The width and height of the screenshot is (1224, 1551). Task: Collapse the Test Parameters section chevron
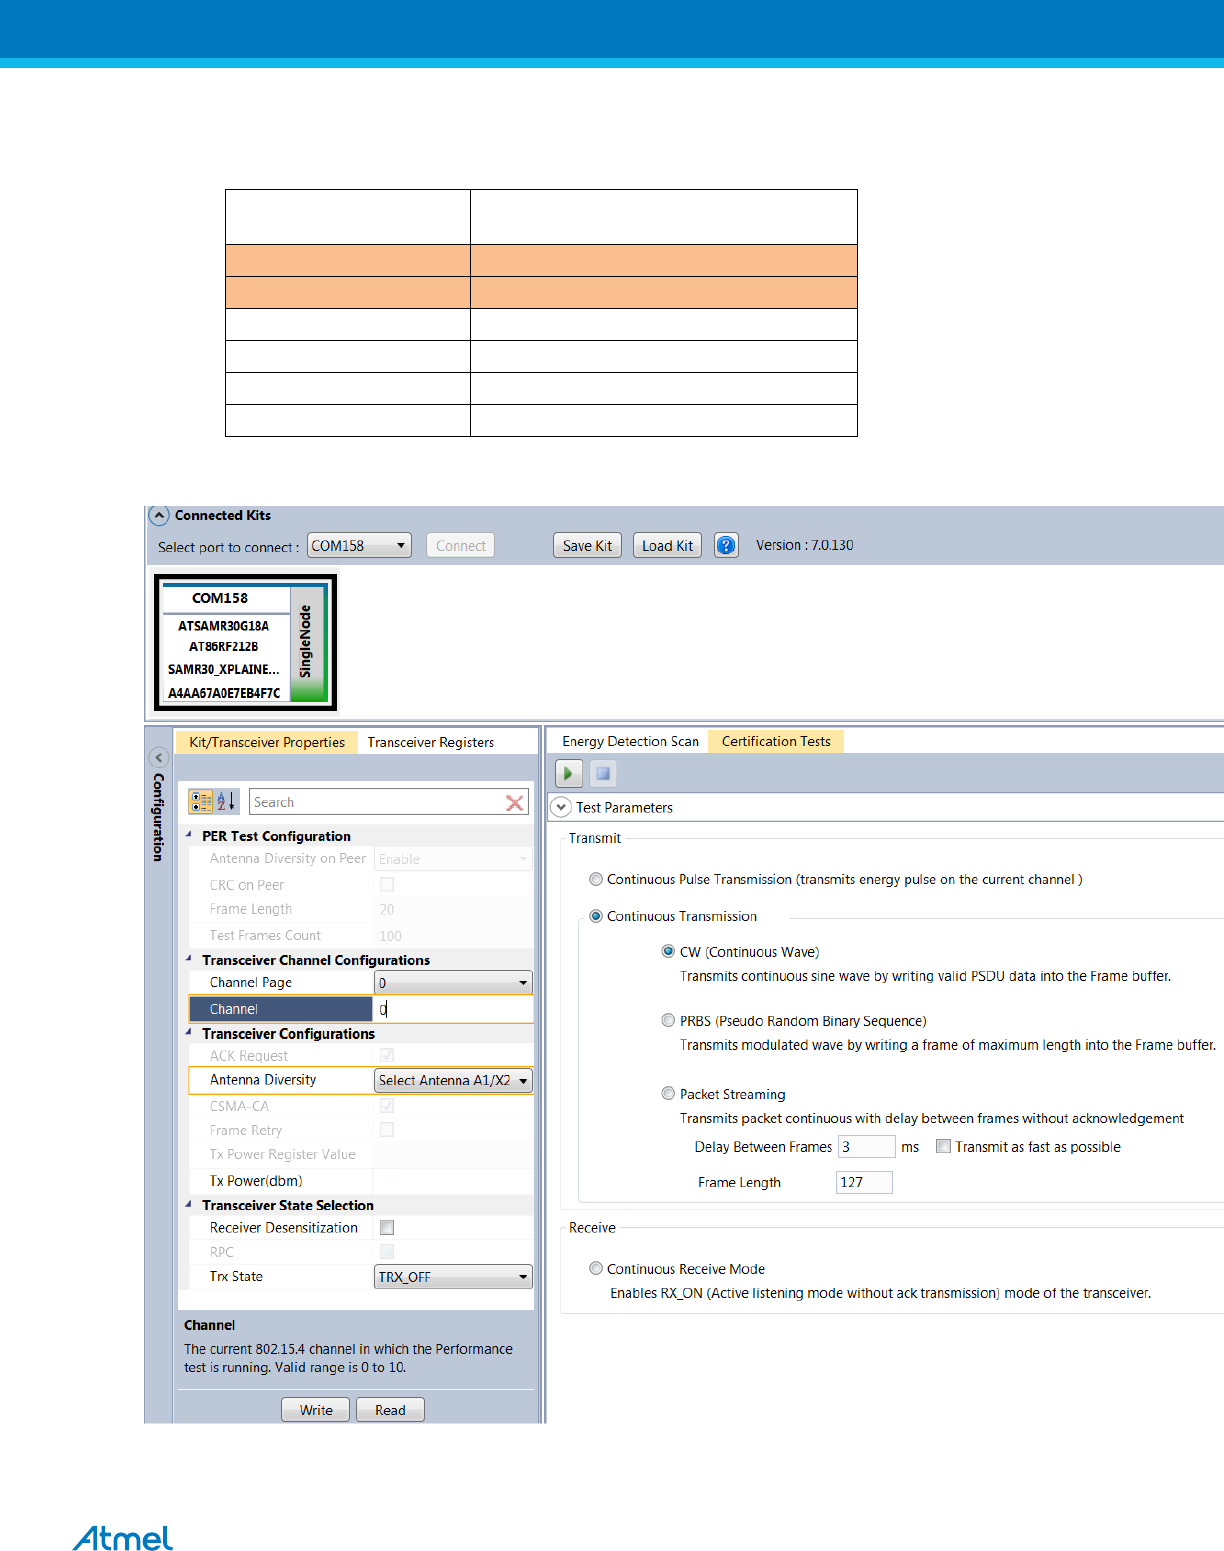pos(561,807)
